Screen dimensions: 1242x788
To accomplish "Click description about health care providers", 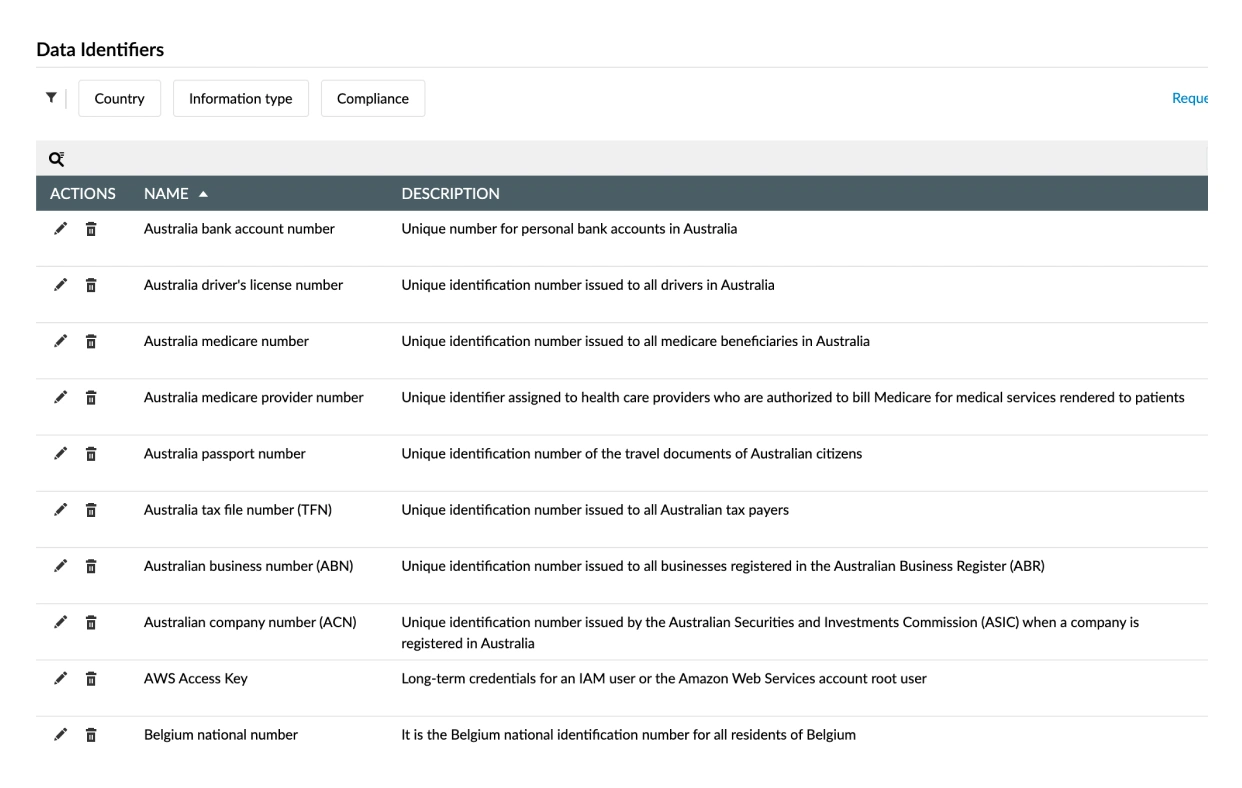I will click(793, 398).
